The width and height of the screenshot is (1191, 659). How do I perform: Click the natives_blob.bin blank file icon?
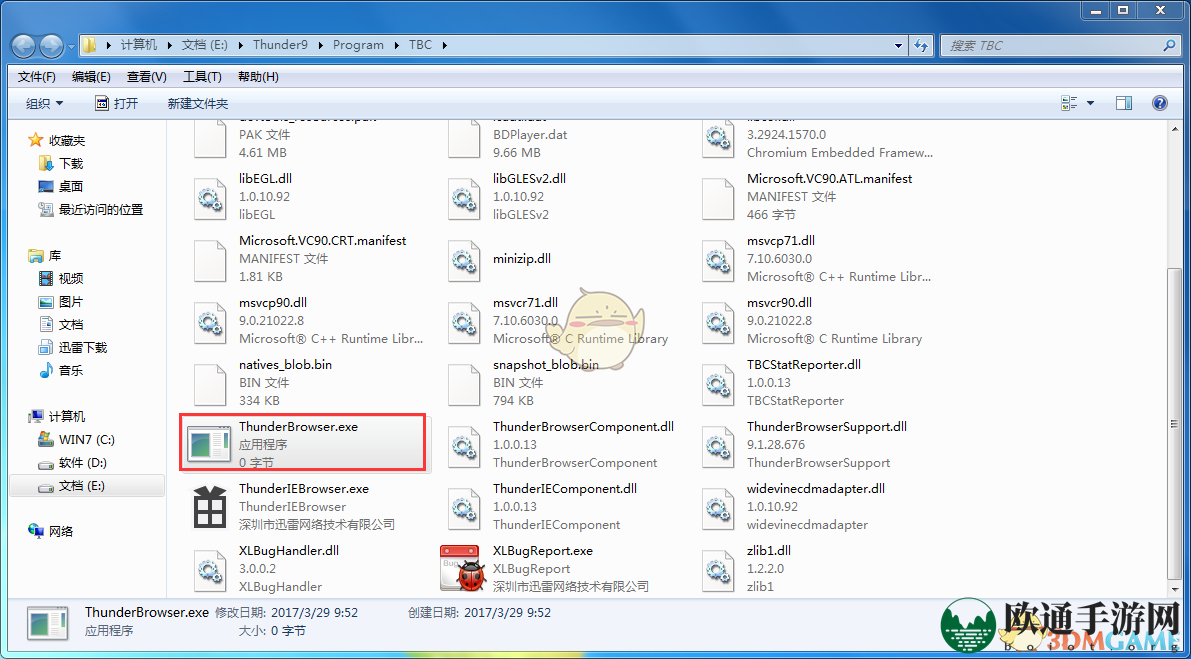(209, 383)
